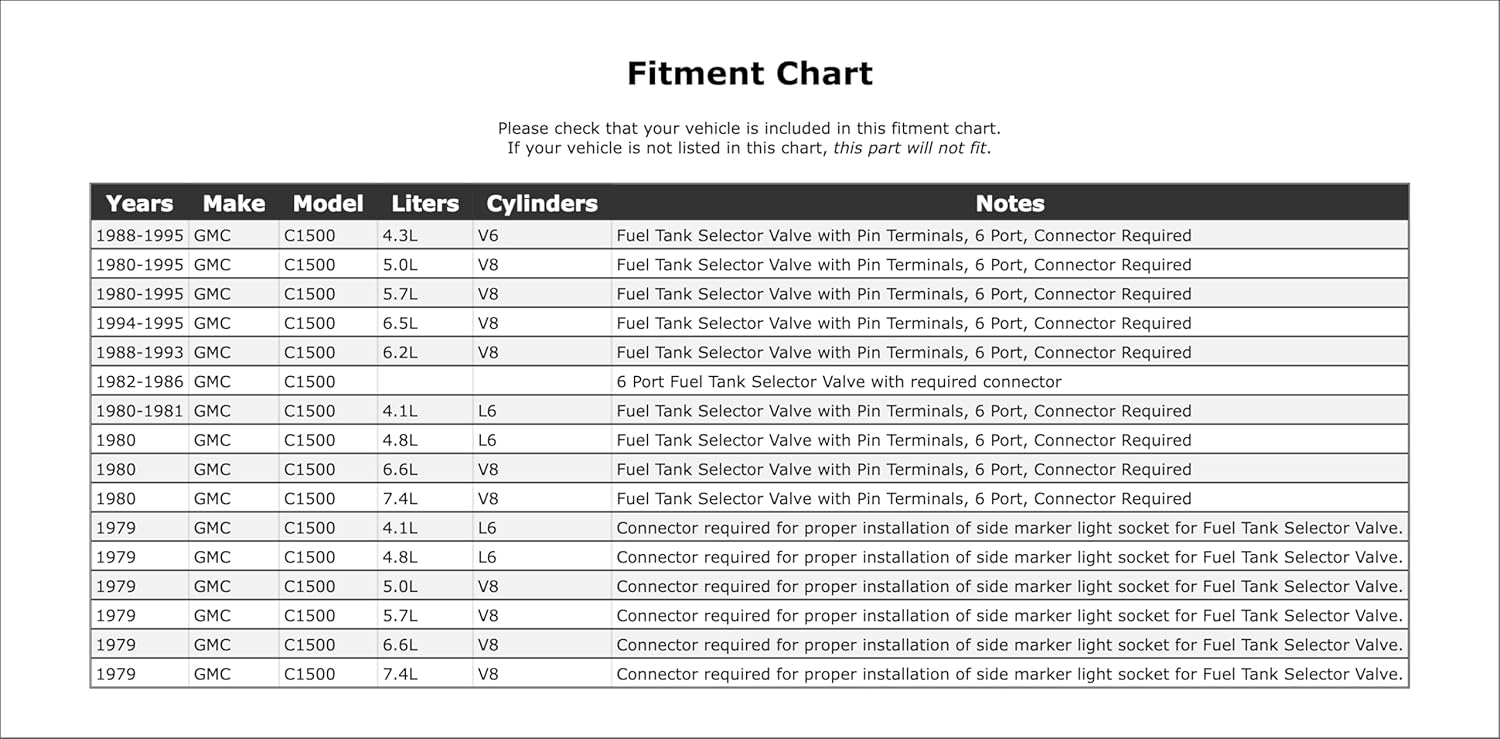Screen dimensions: 1500x739
Task: Click the 6.2L liters cell
Action: click(400, 352)
